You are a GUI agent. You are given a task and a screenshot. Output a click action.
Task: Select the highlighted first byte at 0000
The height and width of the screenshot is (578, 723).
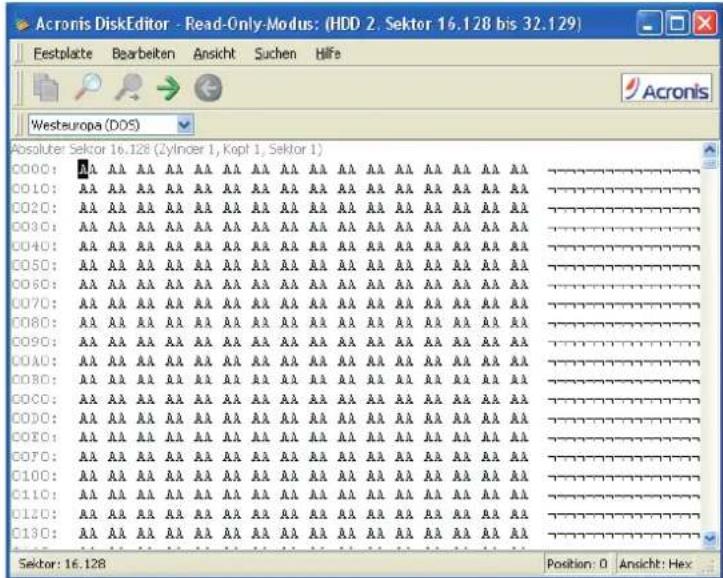83,170
